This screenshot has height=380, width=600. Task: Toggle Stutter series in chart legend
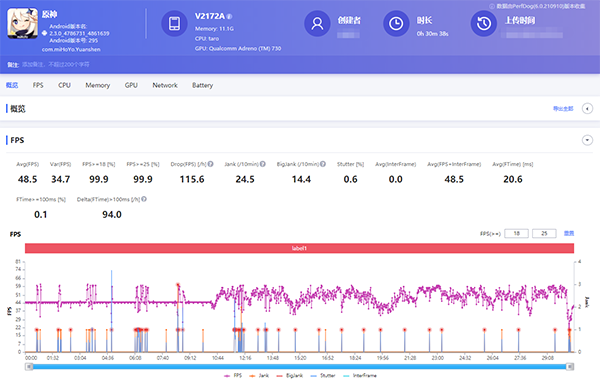click(x=323, y=375)
